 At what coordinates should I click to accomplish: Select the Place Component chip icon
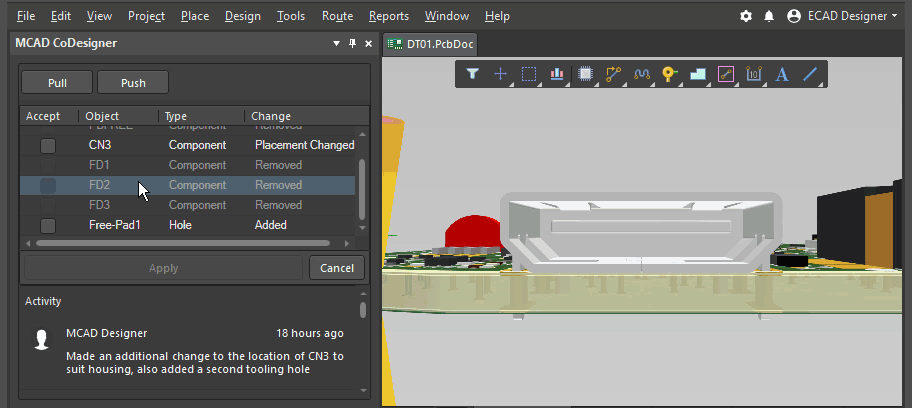coord(586,74)
